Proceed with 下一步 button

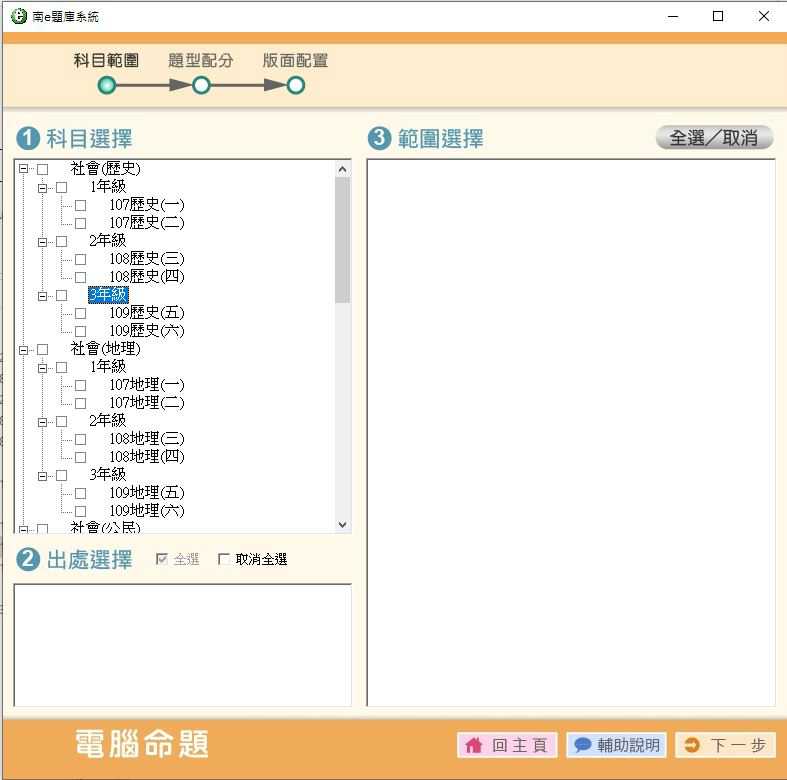[725, 745]
